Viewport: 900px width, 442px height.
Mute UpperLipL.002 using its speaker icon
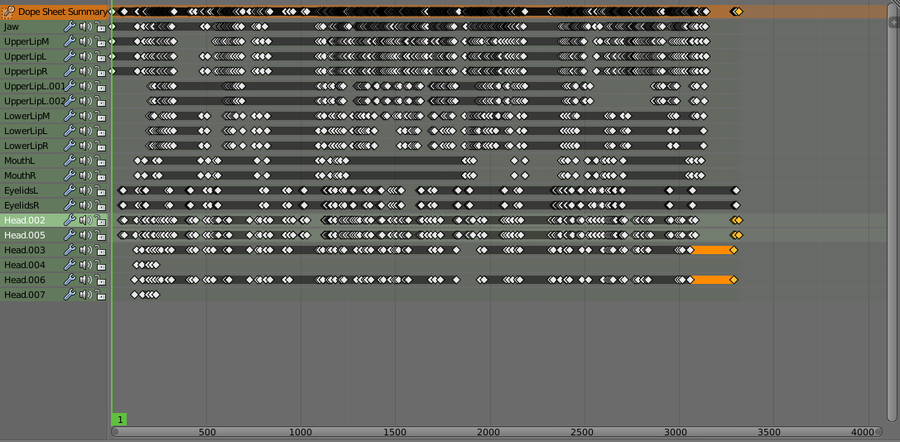point(86,101)
